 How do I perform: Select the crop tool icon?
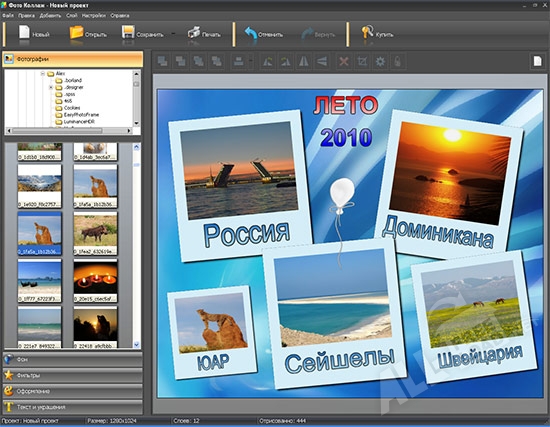click(362, 61)
